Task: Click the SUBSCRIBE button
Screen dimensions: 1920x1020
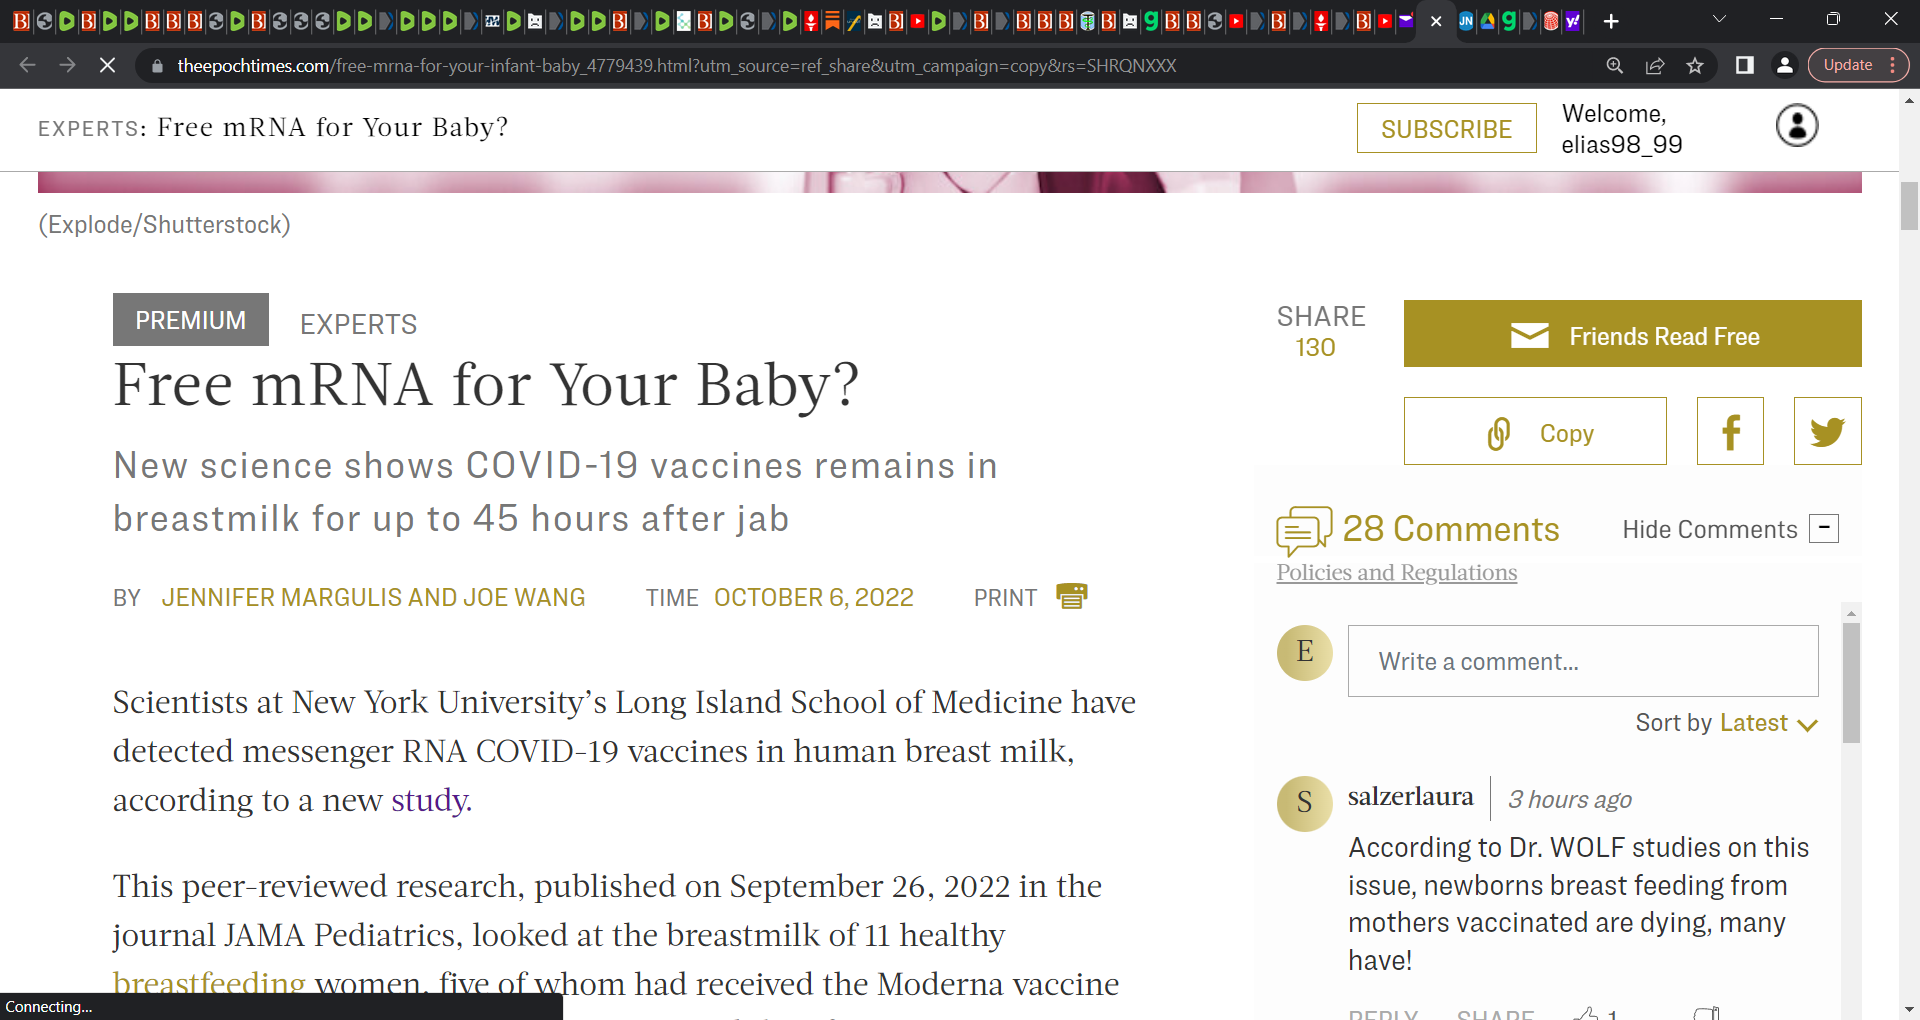Action: click(1446, 128)
